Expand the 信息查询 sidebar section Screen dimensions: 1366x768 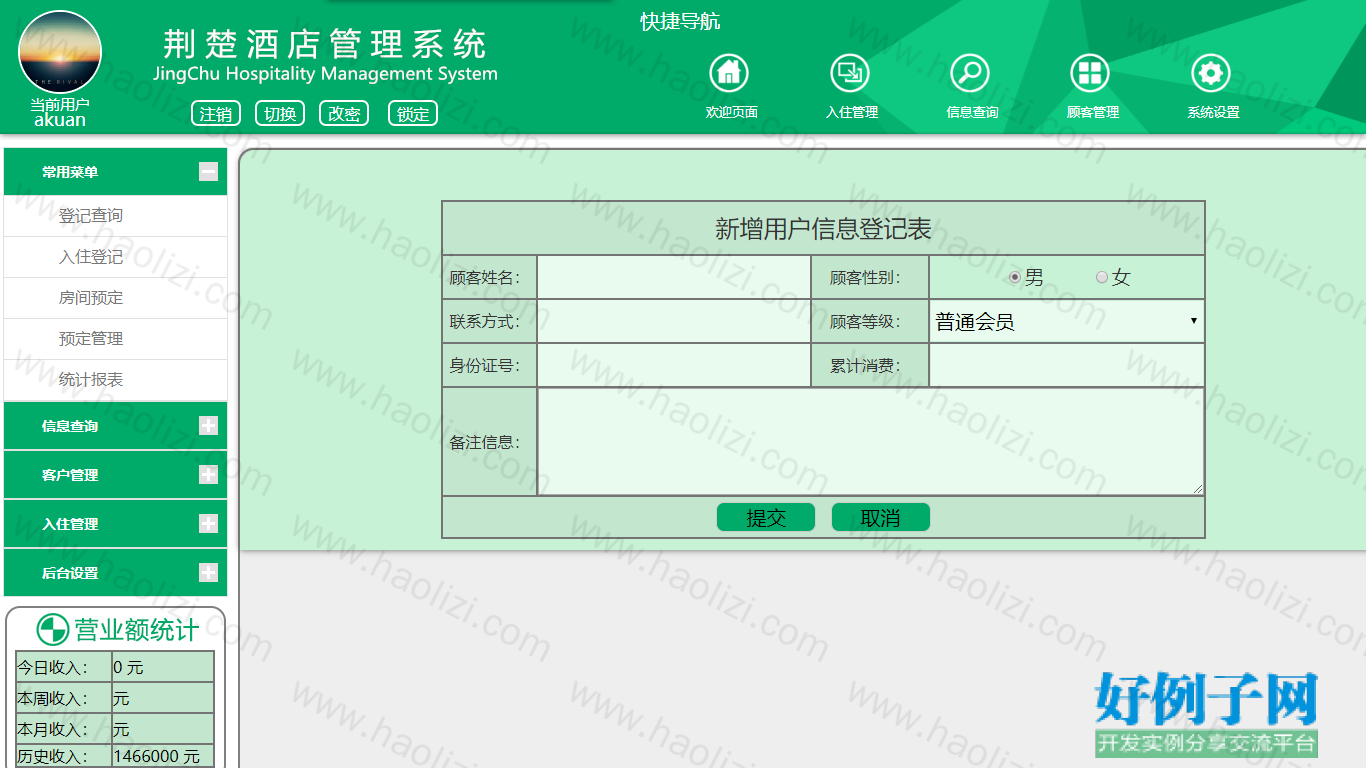pyautogui.click(x=208, y=426)
